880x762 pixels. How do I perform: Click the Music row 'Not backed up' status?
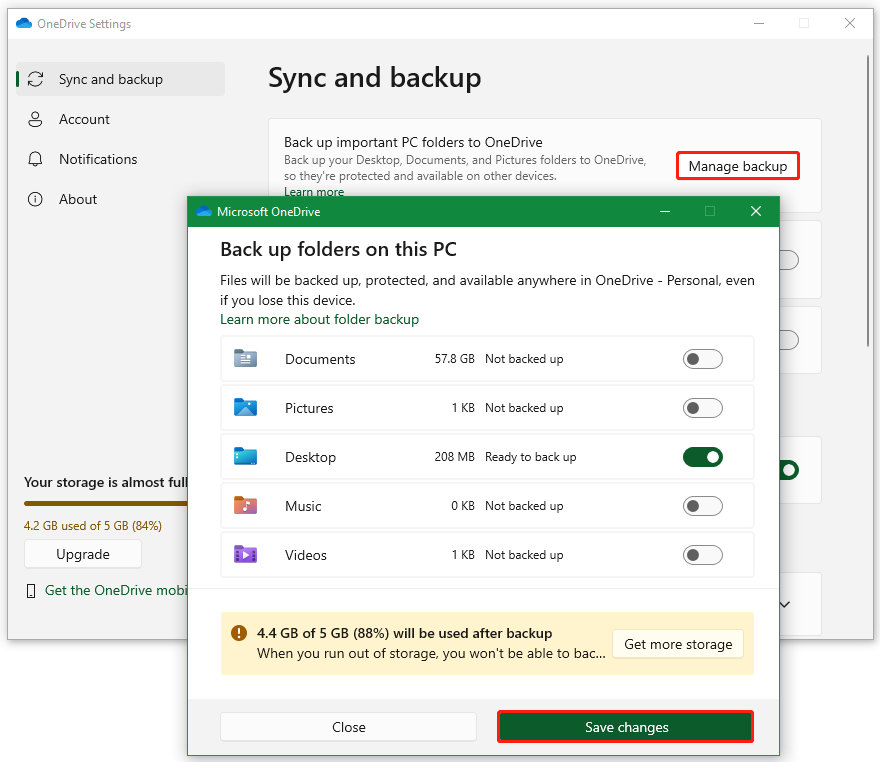click(x=524, y=506)
